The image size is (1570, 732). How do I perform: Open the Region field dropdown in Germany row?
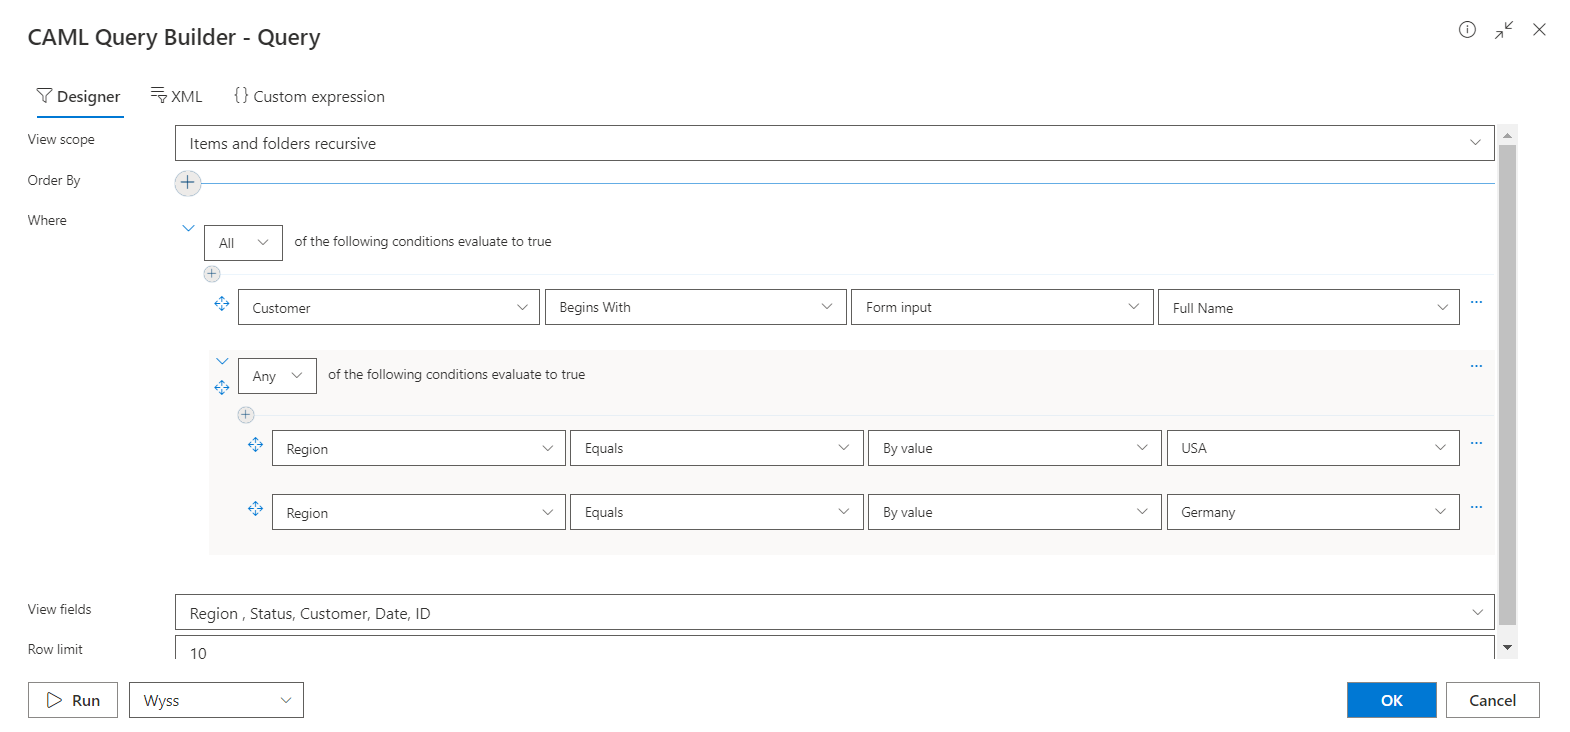tap(418, 512)
